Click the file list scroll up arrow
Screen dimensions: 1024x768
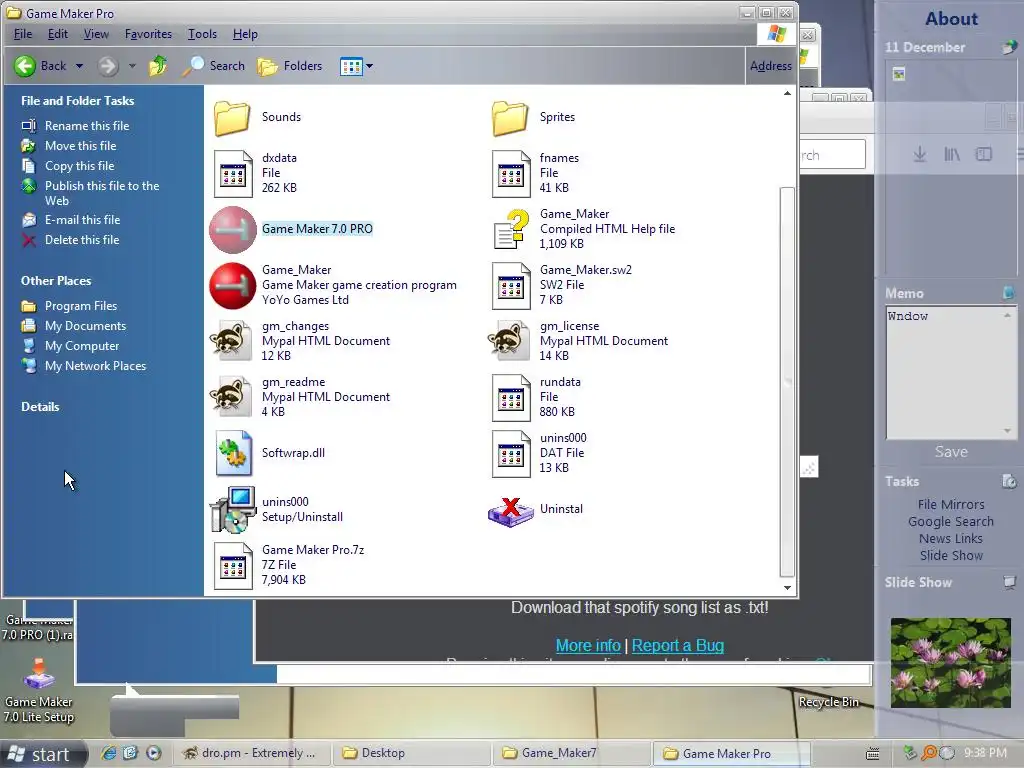788,94
